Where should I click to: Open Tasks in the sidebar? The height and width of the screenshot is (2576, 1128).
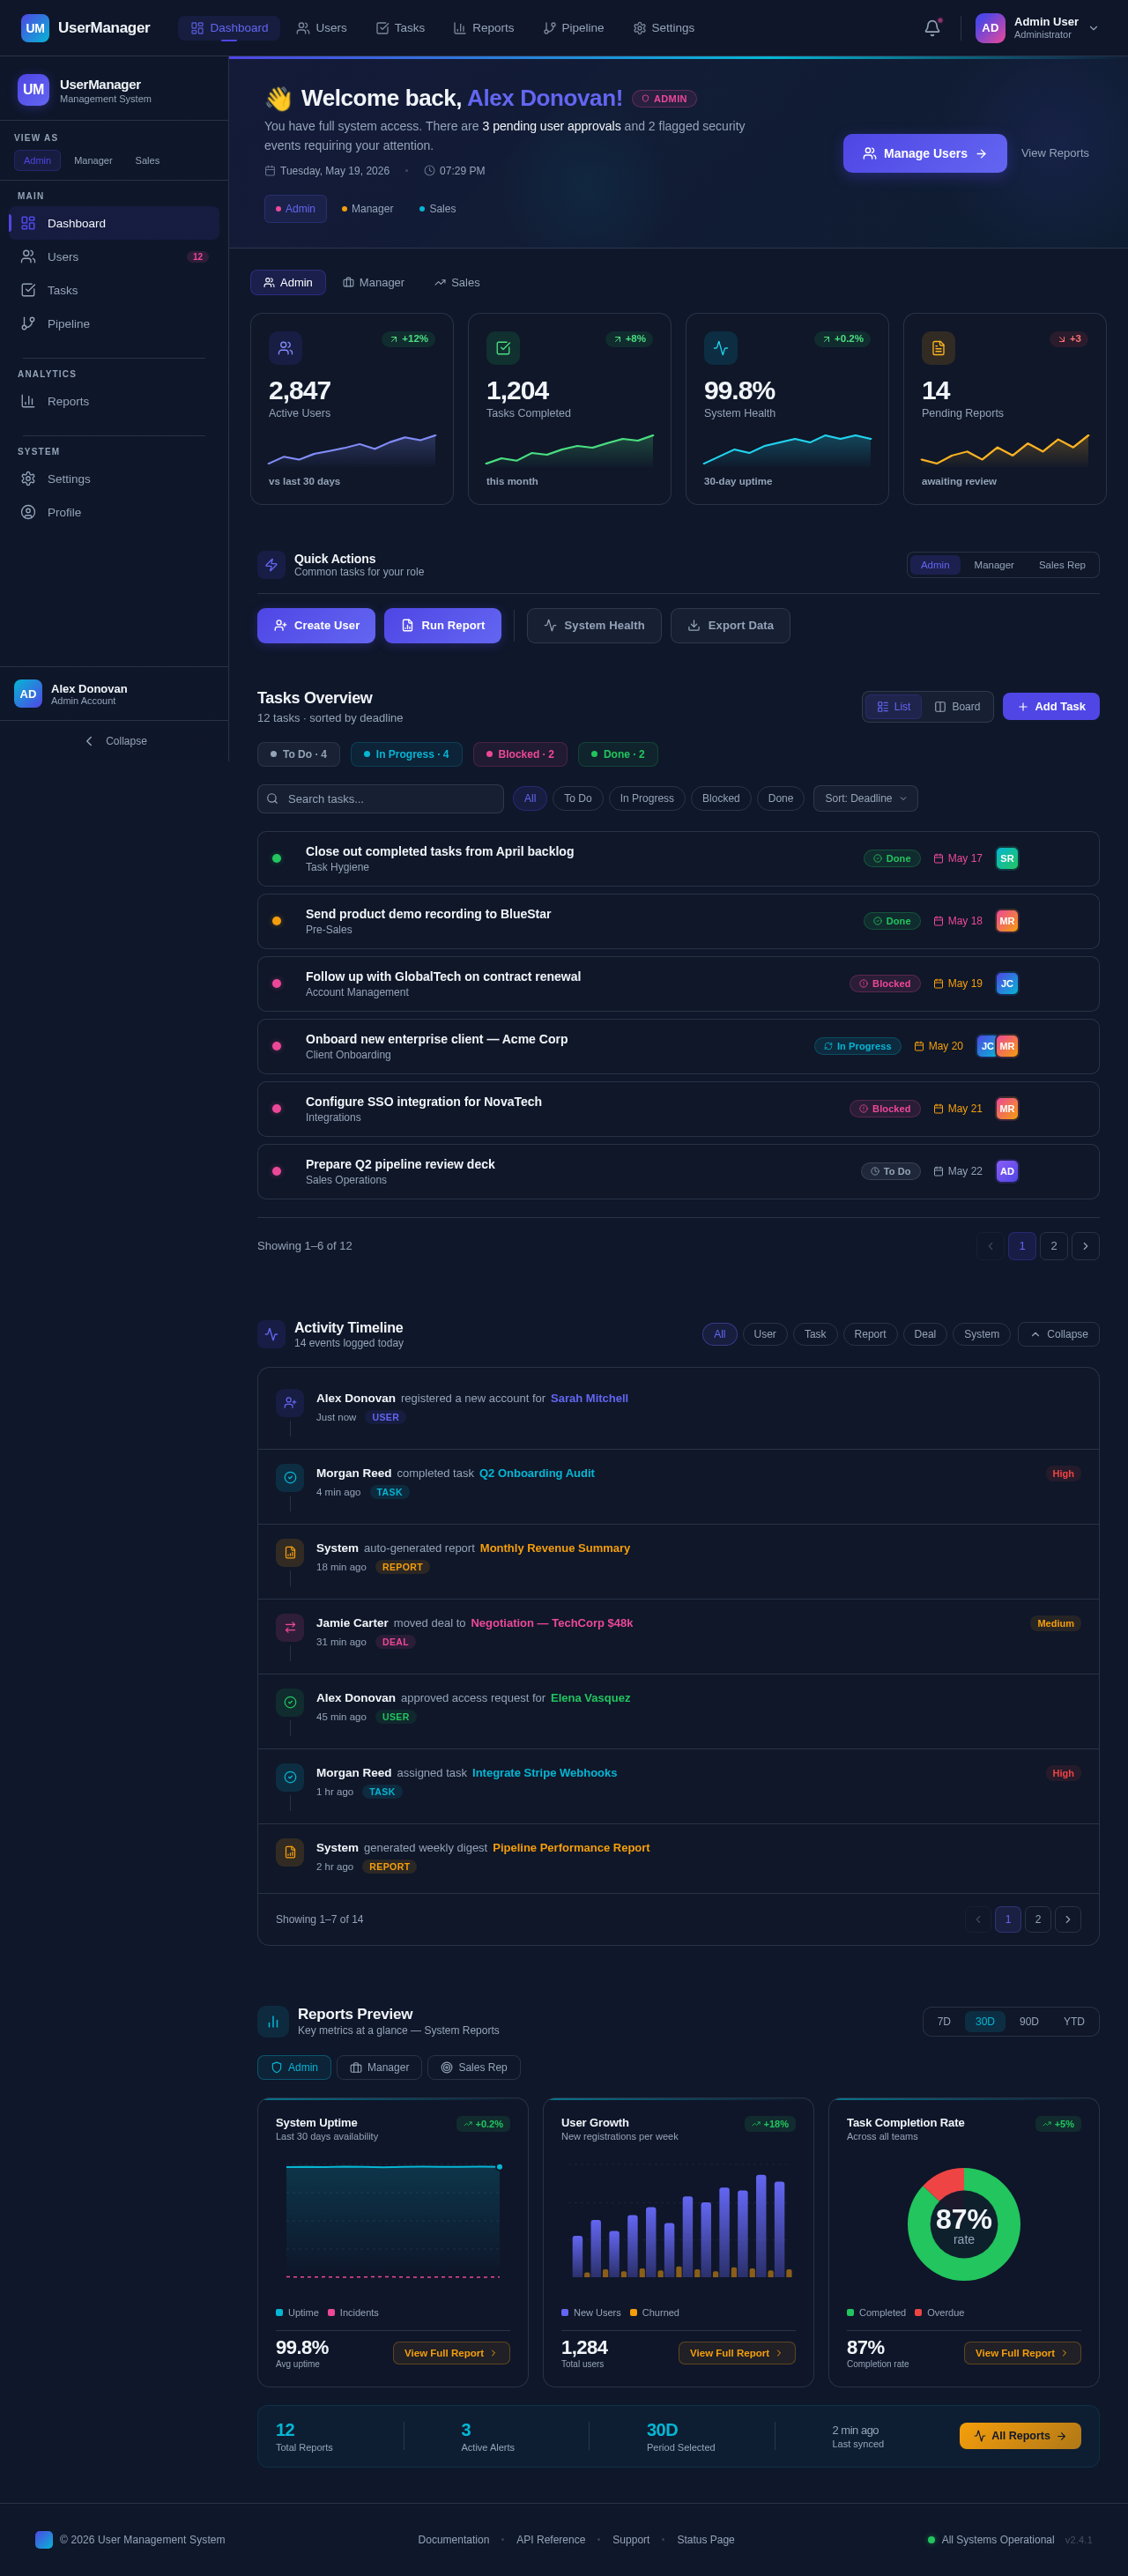114,290
